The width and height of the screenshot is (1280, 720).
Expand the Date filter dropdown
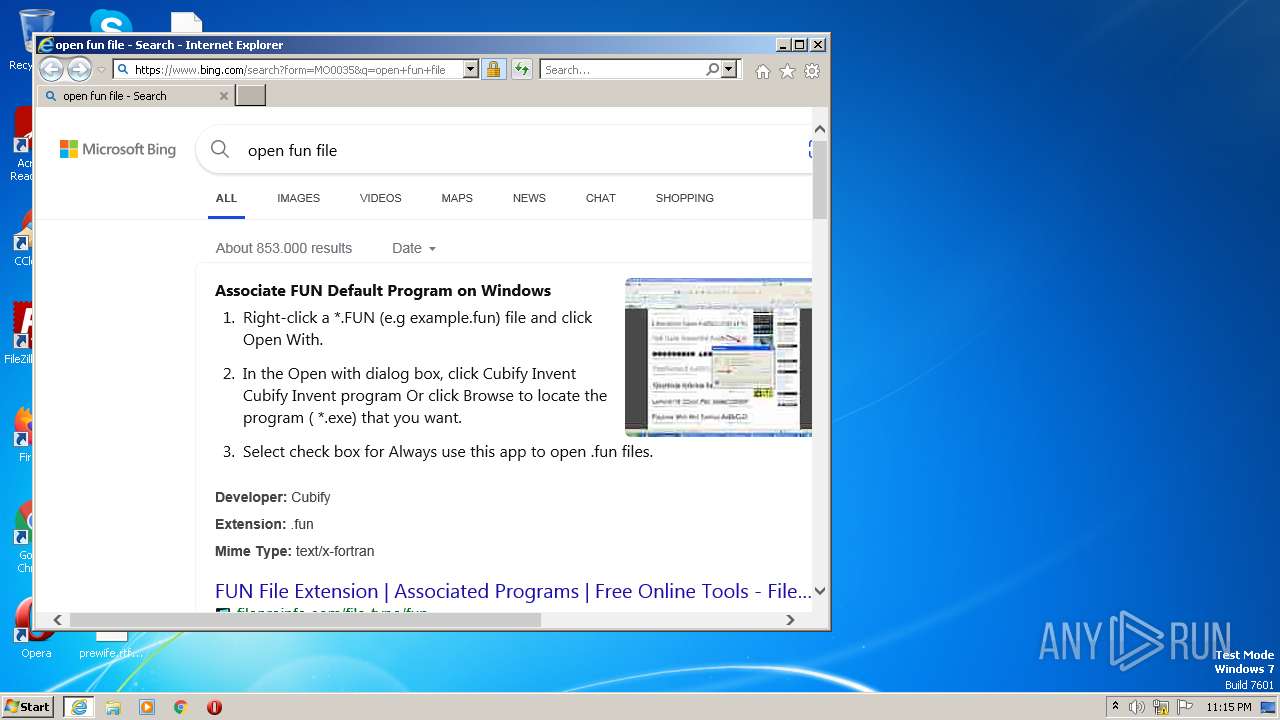pyautogui.click(x=414, y=248)
